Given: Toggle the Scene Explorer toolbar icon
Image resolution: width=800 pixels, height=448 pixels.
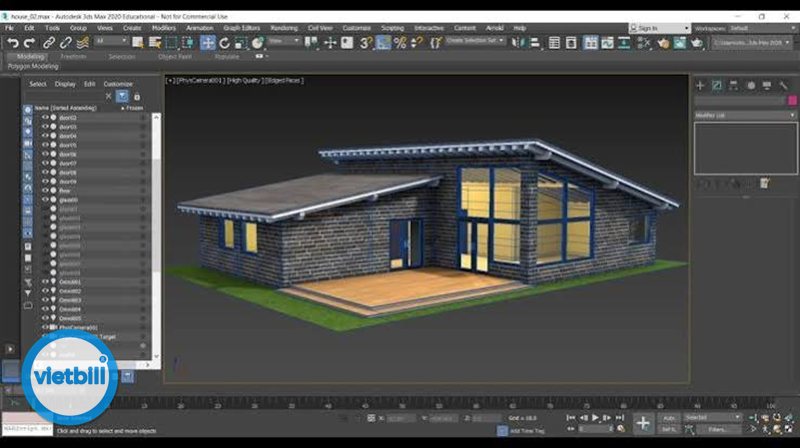Looking at the screenshot, I should (554, 43).
